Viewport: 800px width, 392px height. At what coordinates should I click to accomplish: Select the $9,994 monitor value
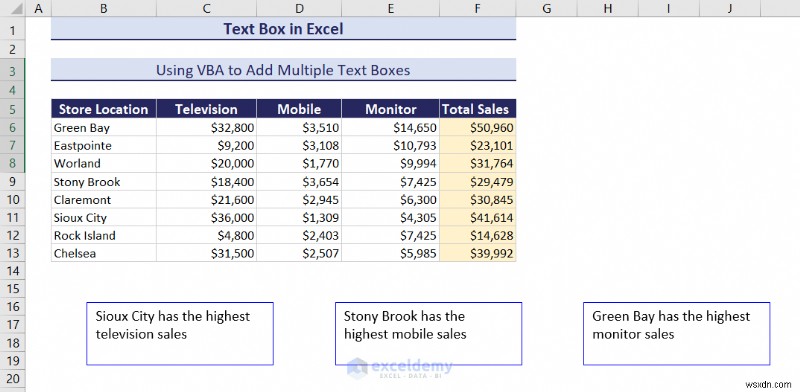(x=390, y=163)
